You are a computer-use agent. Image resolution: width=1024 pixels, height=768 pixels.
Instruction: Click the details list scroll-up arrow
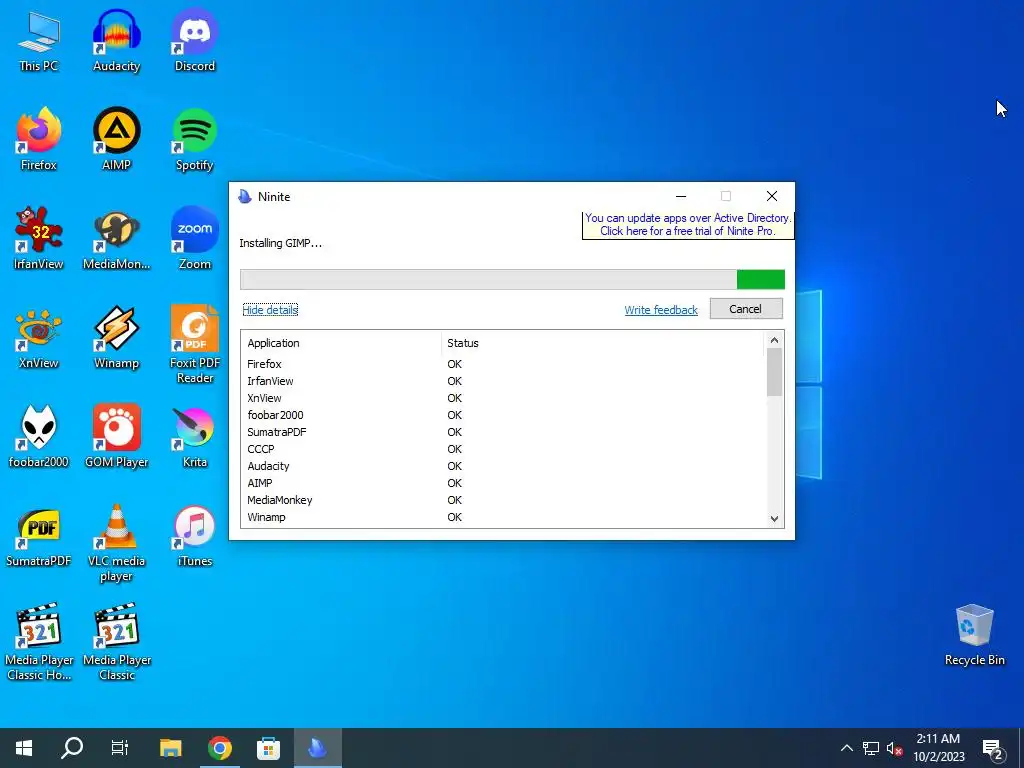774,340
